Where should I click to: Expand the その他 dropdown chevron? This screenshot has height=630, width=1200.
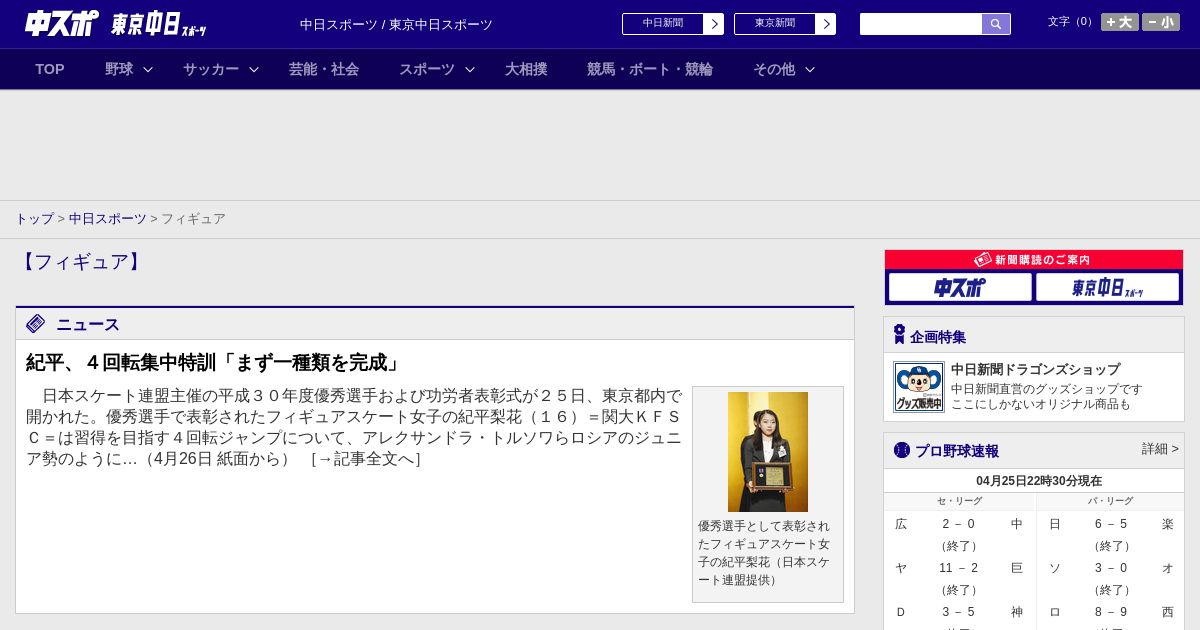click(810, 69)
